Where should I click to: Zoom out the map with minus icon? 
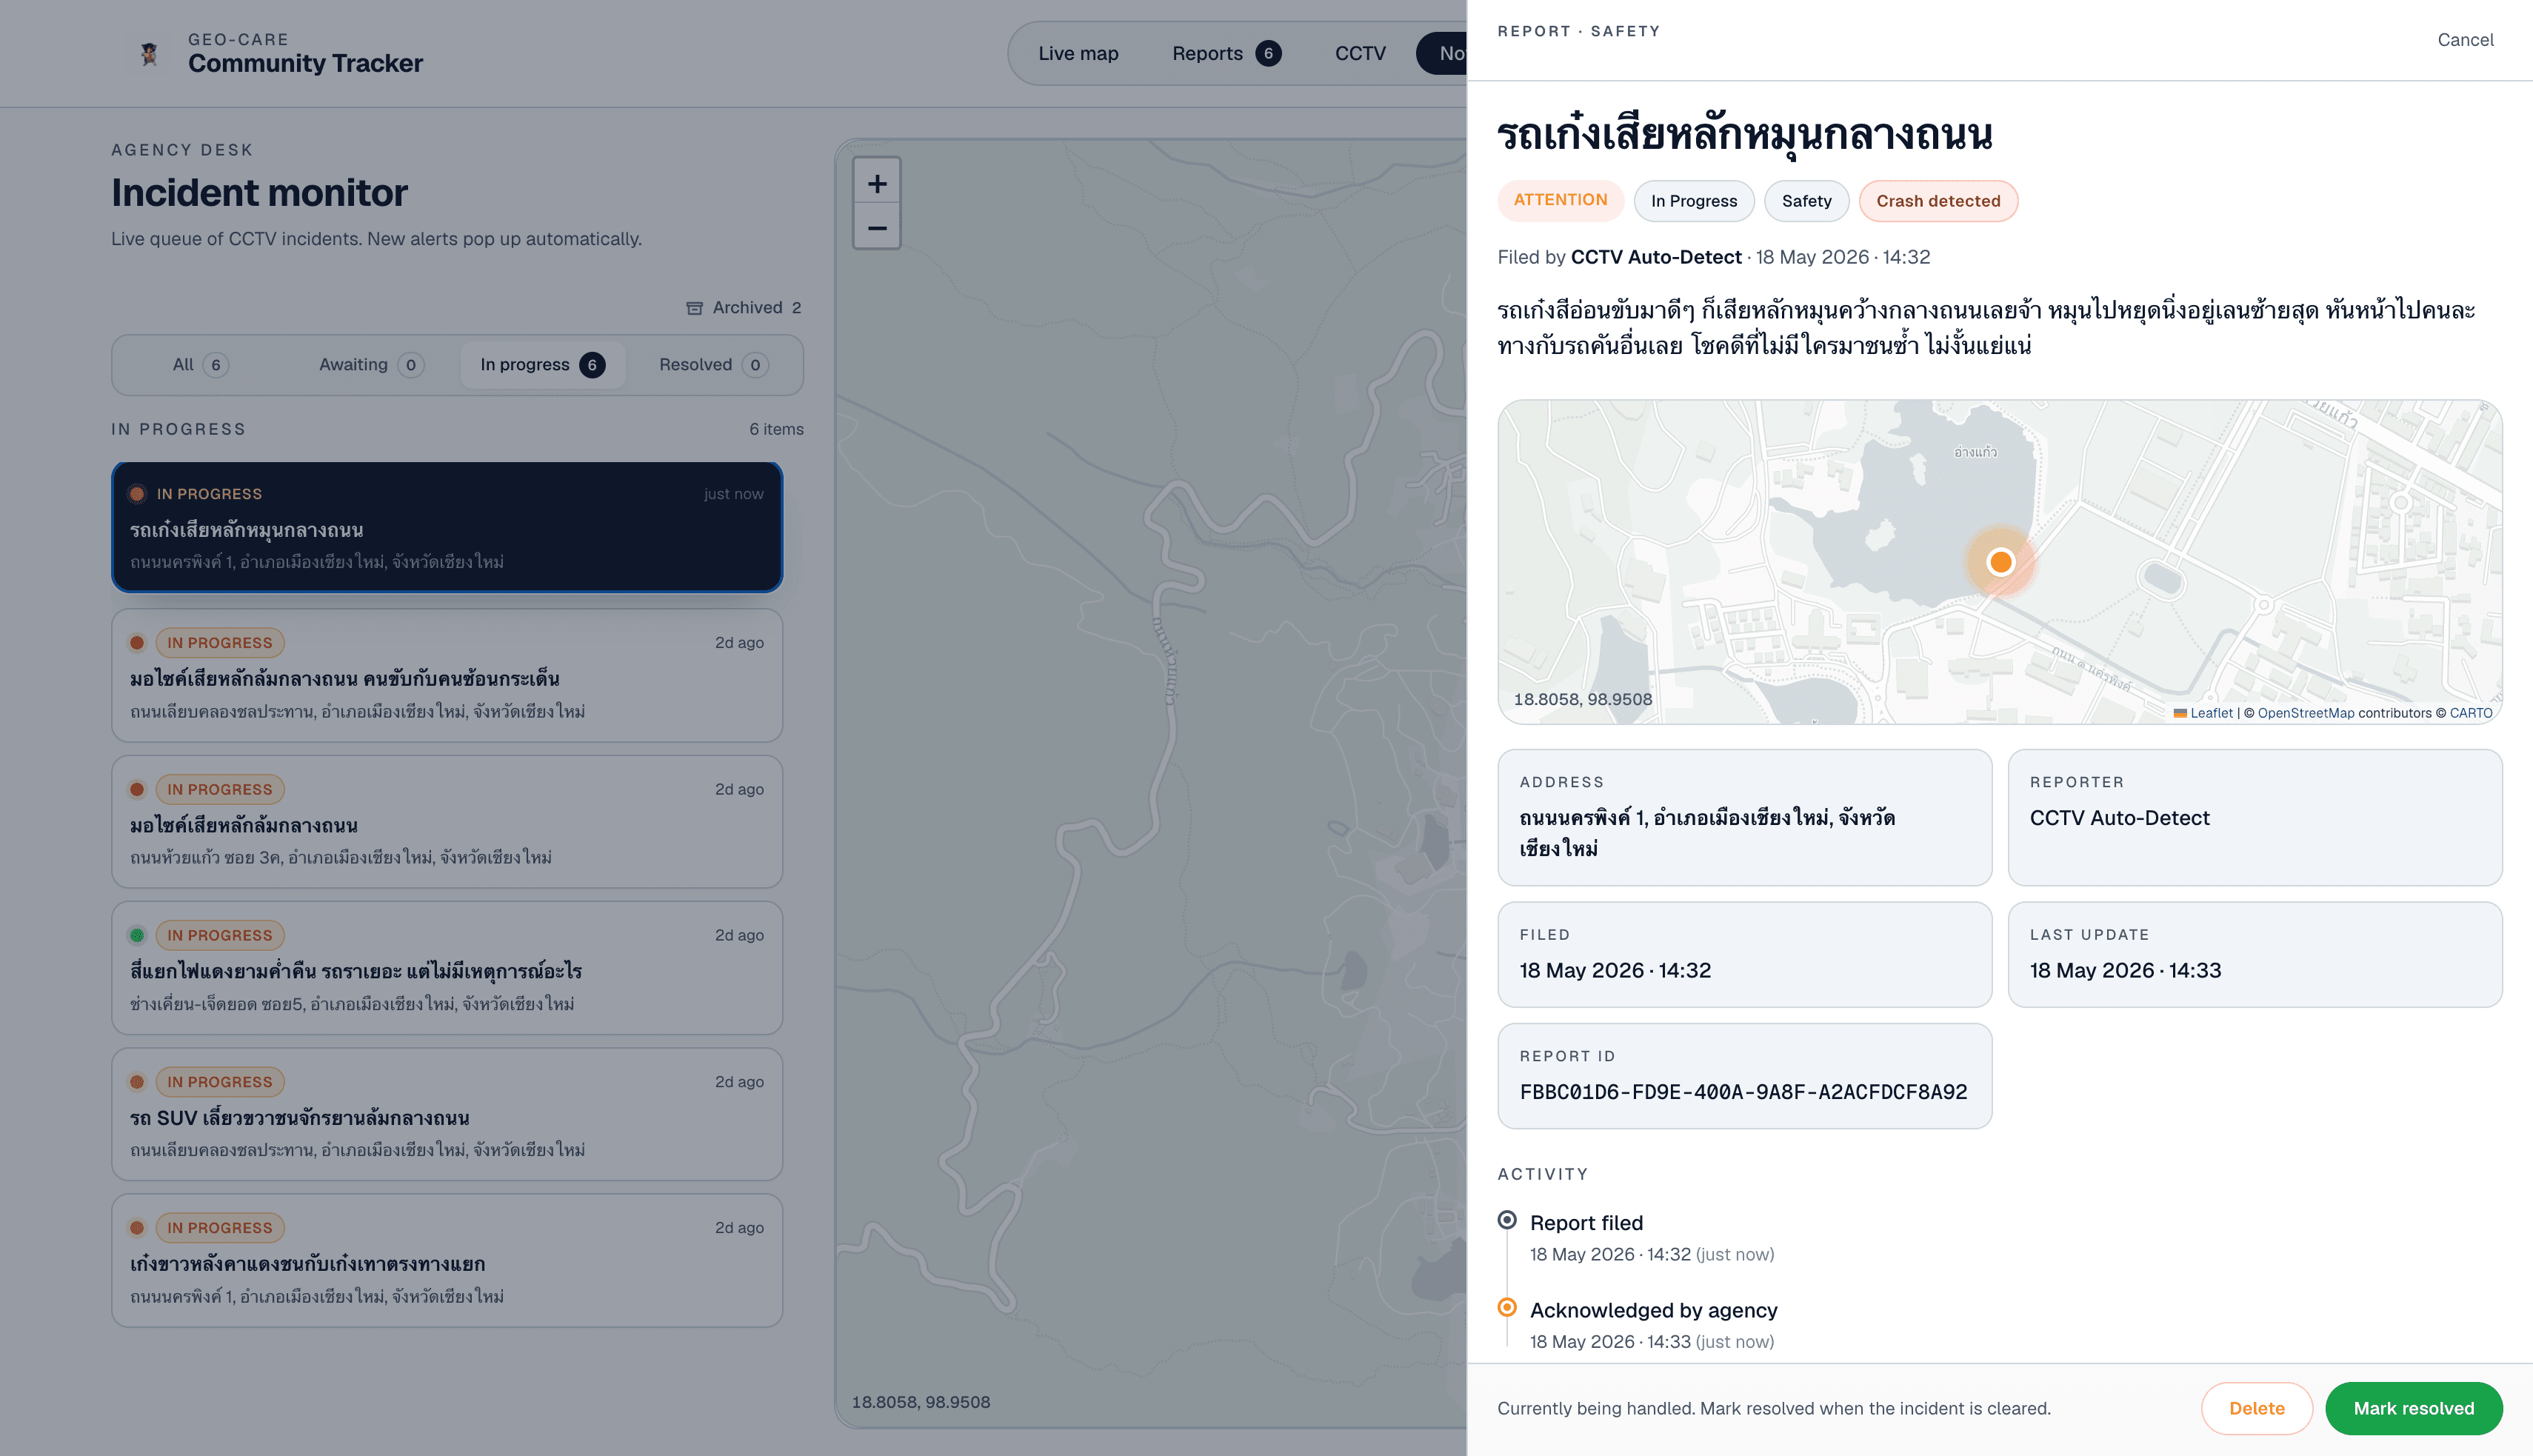coord(877,228)
